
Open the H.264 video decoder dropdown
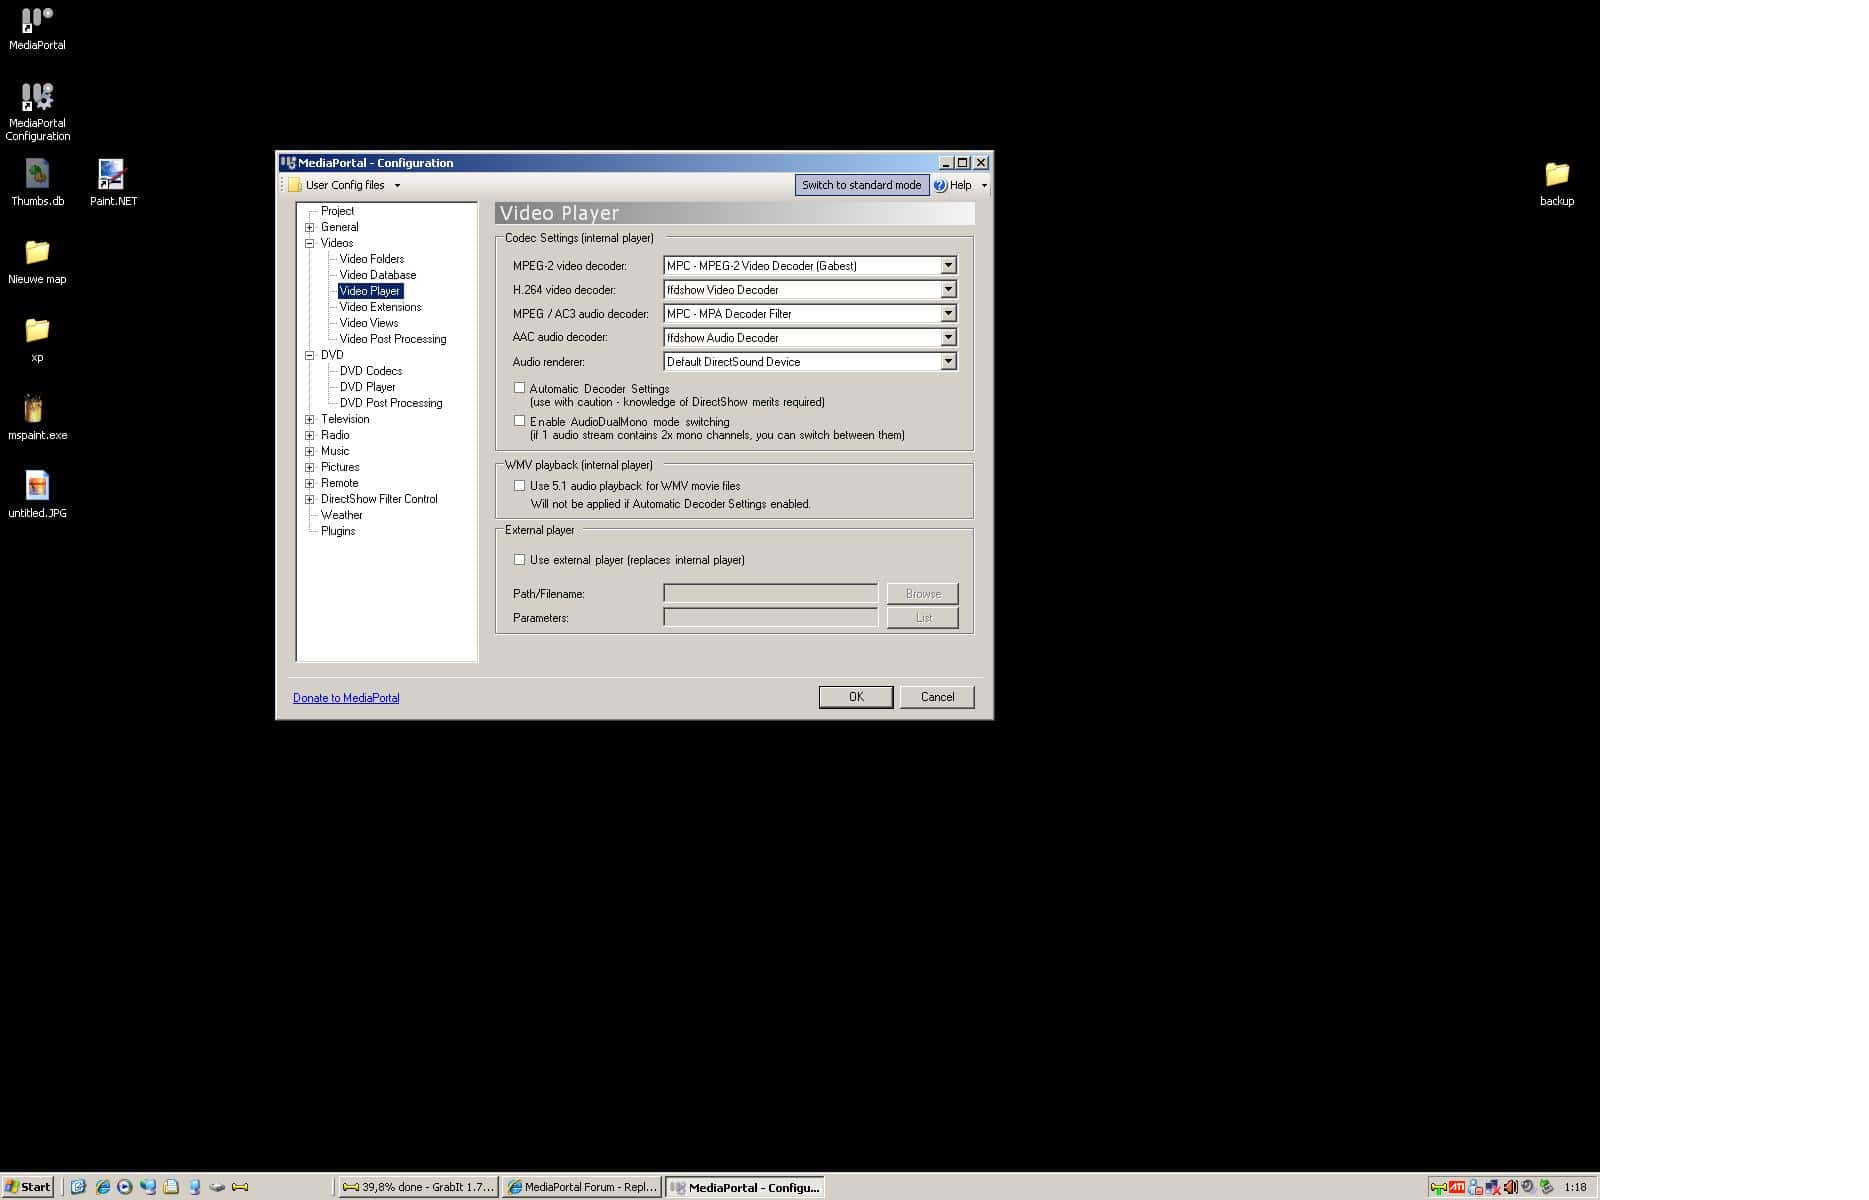948,290
